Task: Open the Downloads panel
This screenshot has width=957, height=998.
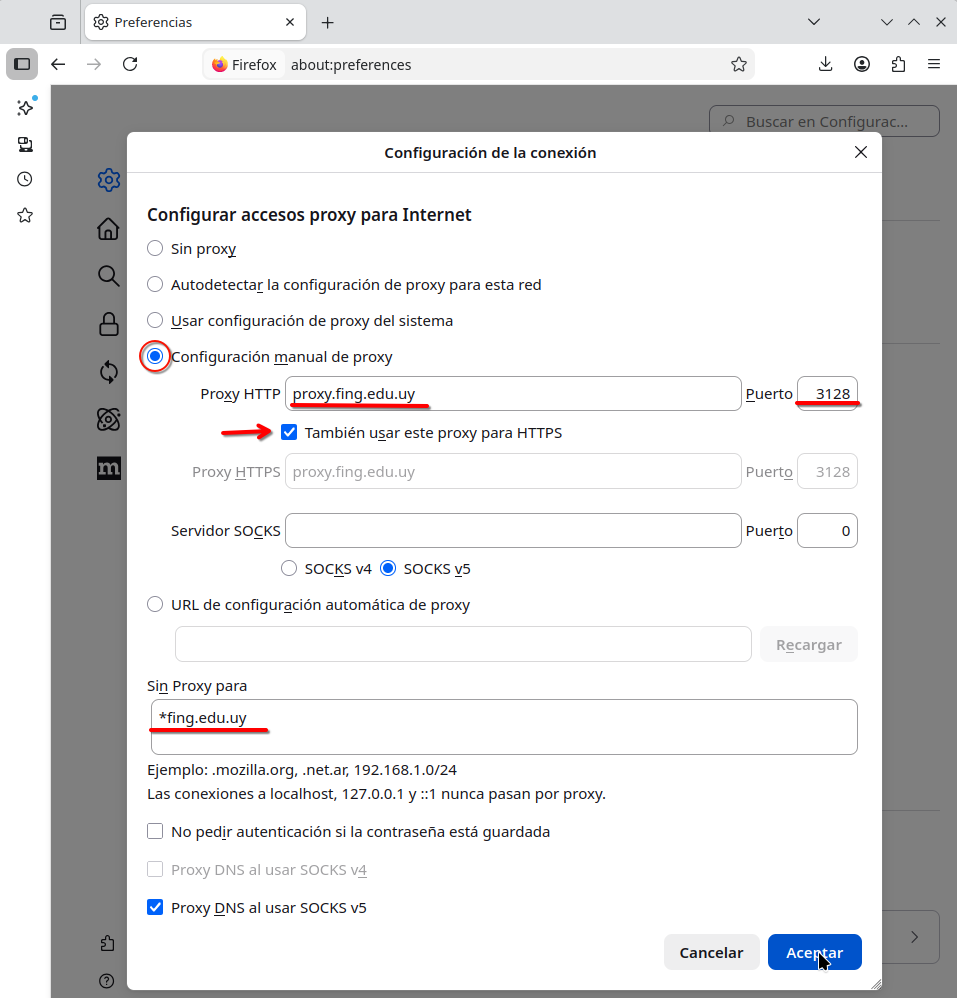Action: [x=825, y=64]
